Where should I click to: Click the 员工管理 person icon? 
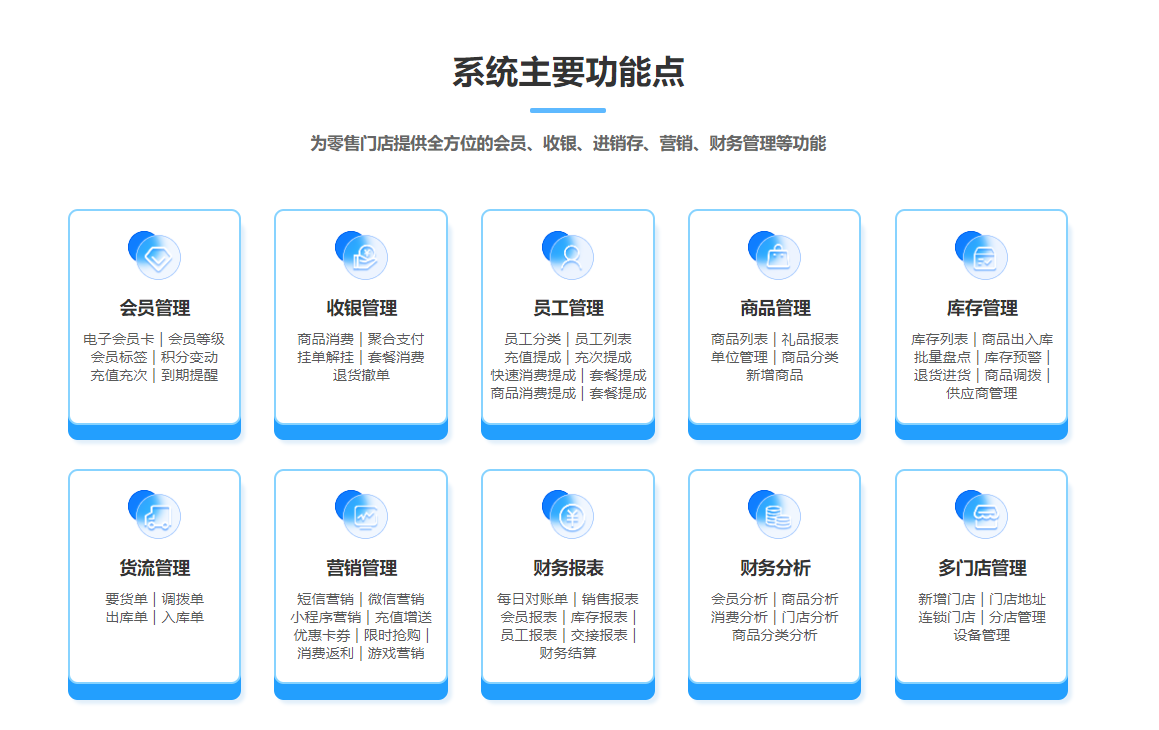[x=568, y=255]
